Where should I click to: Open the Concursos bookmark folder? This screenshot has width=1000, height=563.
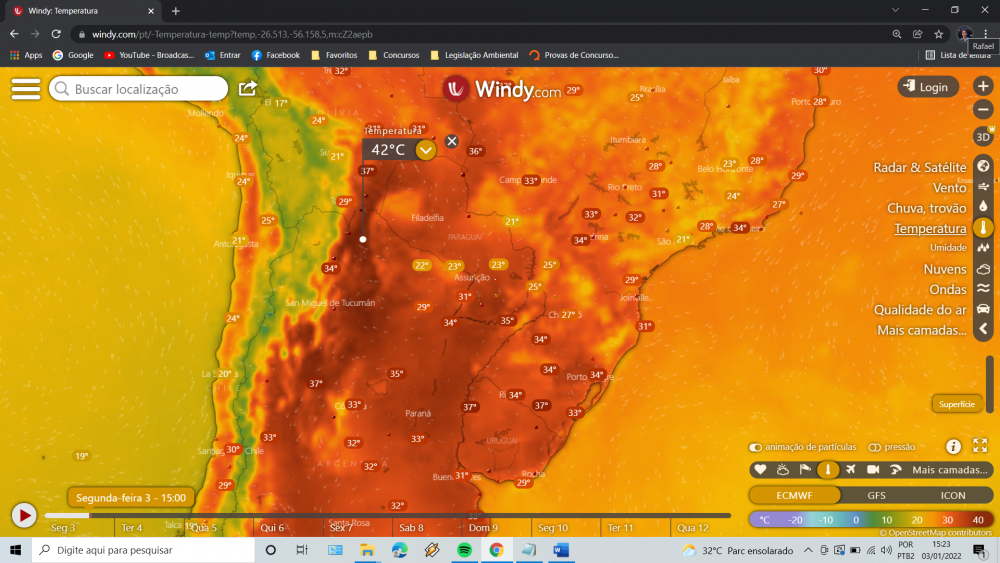[393, 55]
